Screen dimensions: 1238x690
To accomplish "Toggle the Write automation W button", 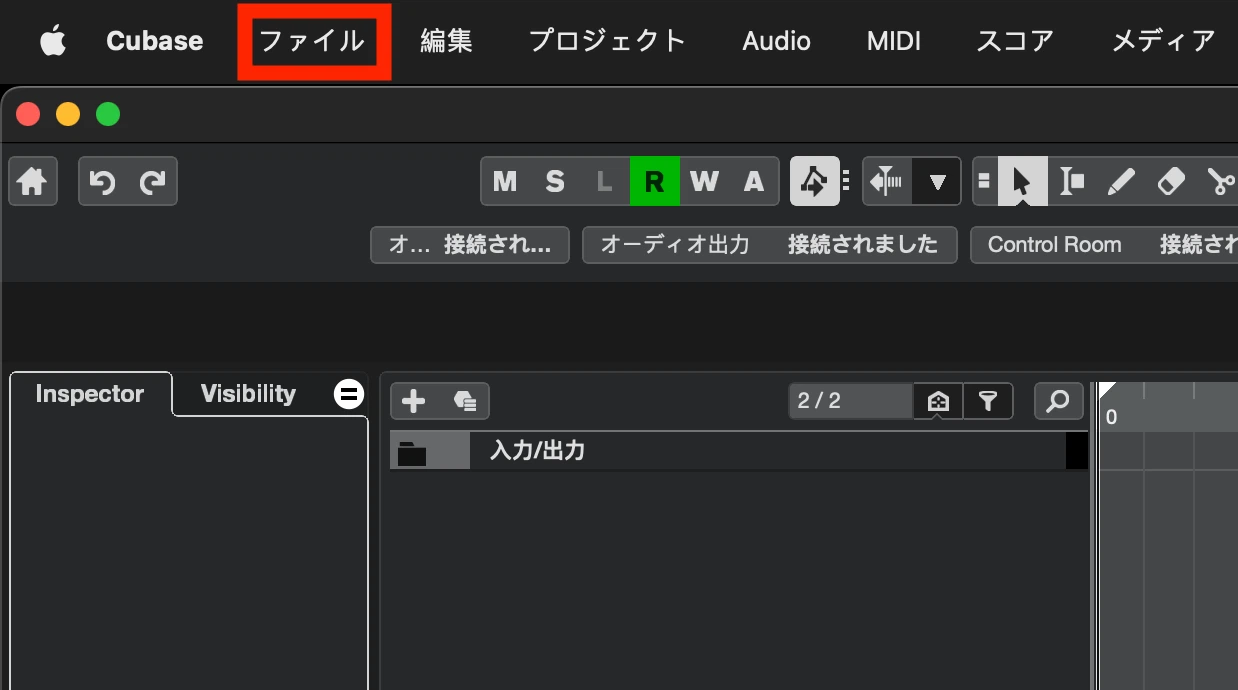I will click(704, 181).
